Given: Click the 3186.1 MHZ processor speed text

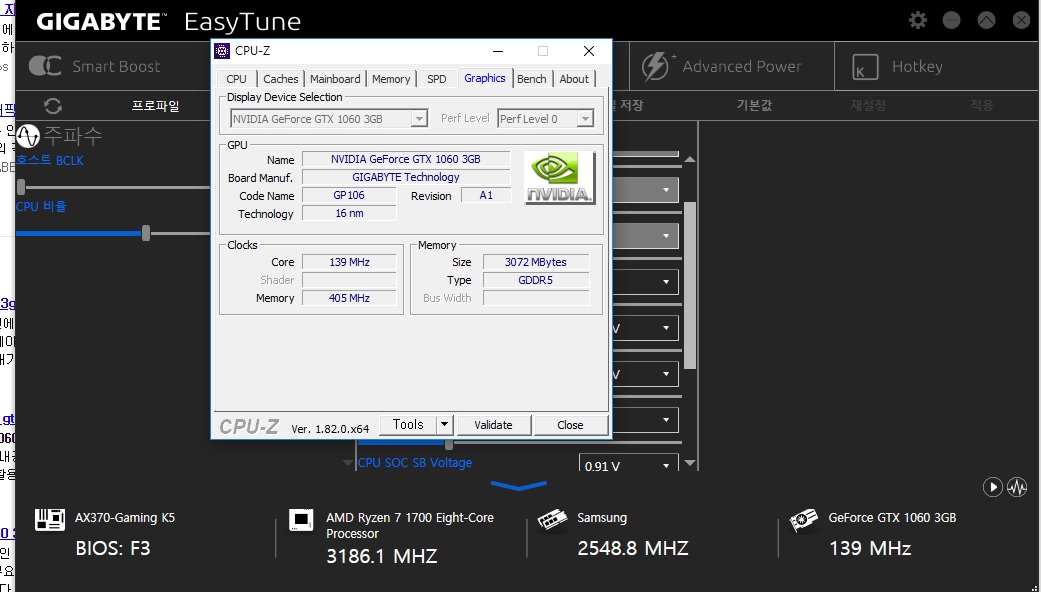Looking at the screenshot, I should (381, 555).
